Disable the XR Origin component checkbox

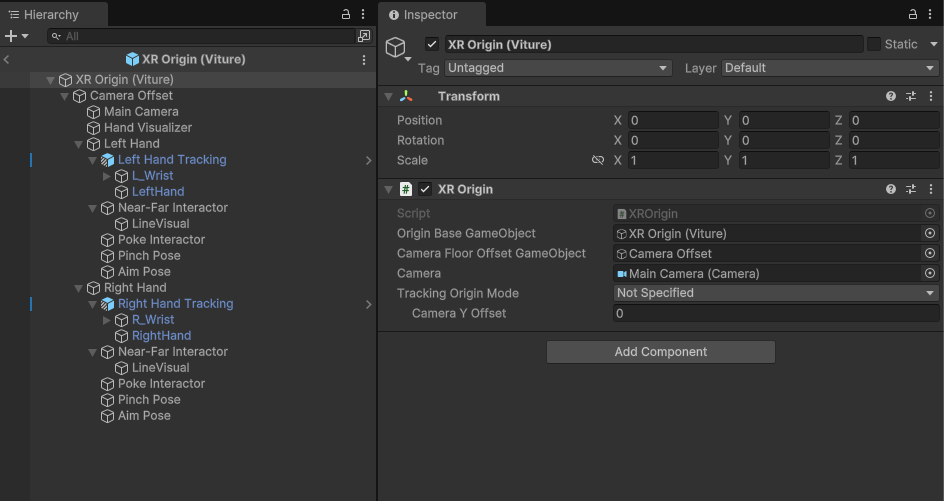pyautogui.click(x=425, y=189)
